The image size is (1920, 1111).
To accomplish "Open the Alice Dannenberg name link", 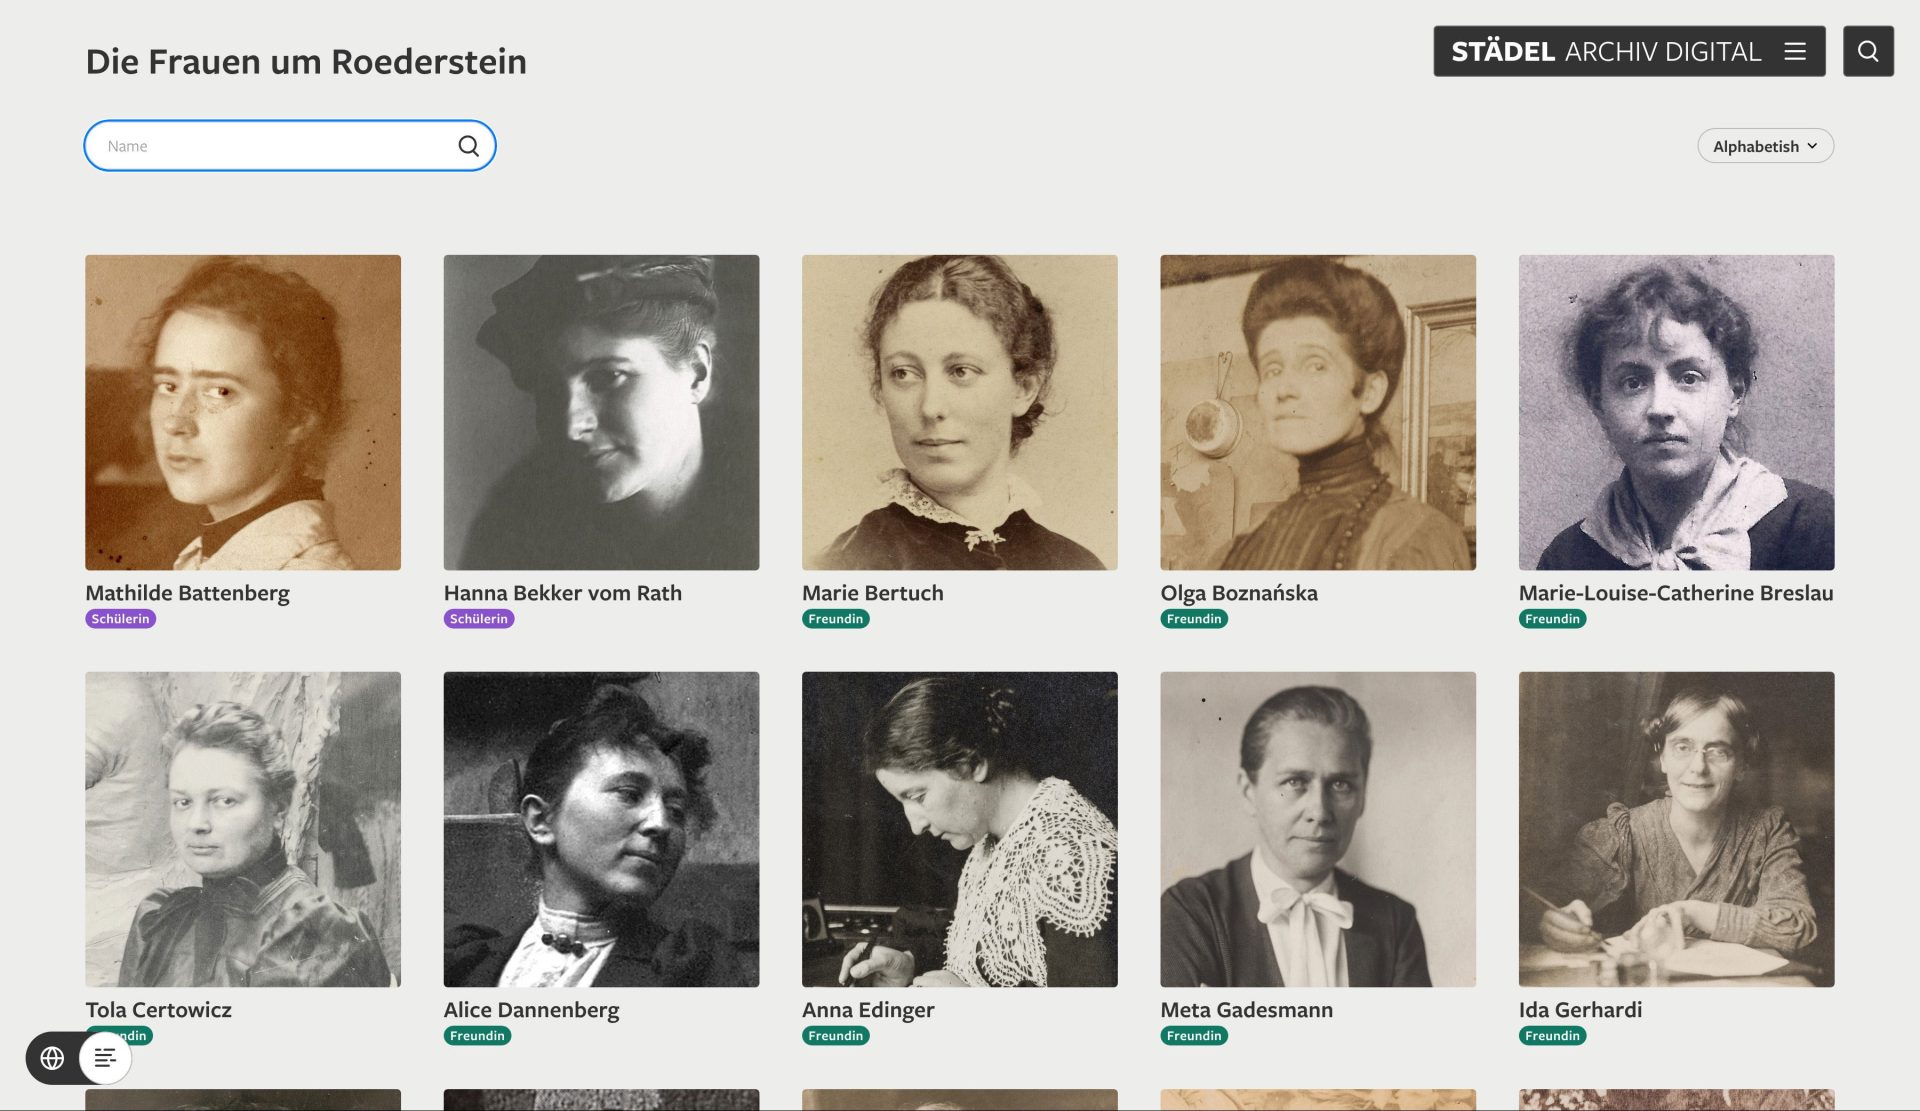I will 531,1010.
